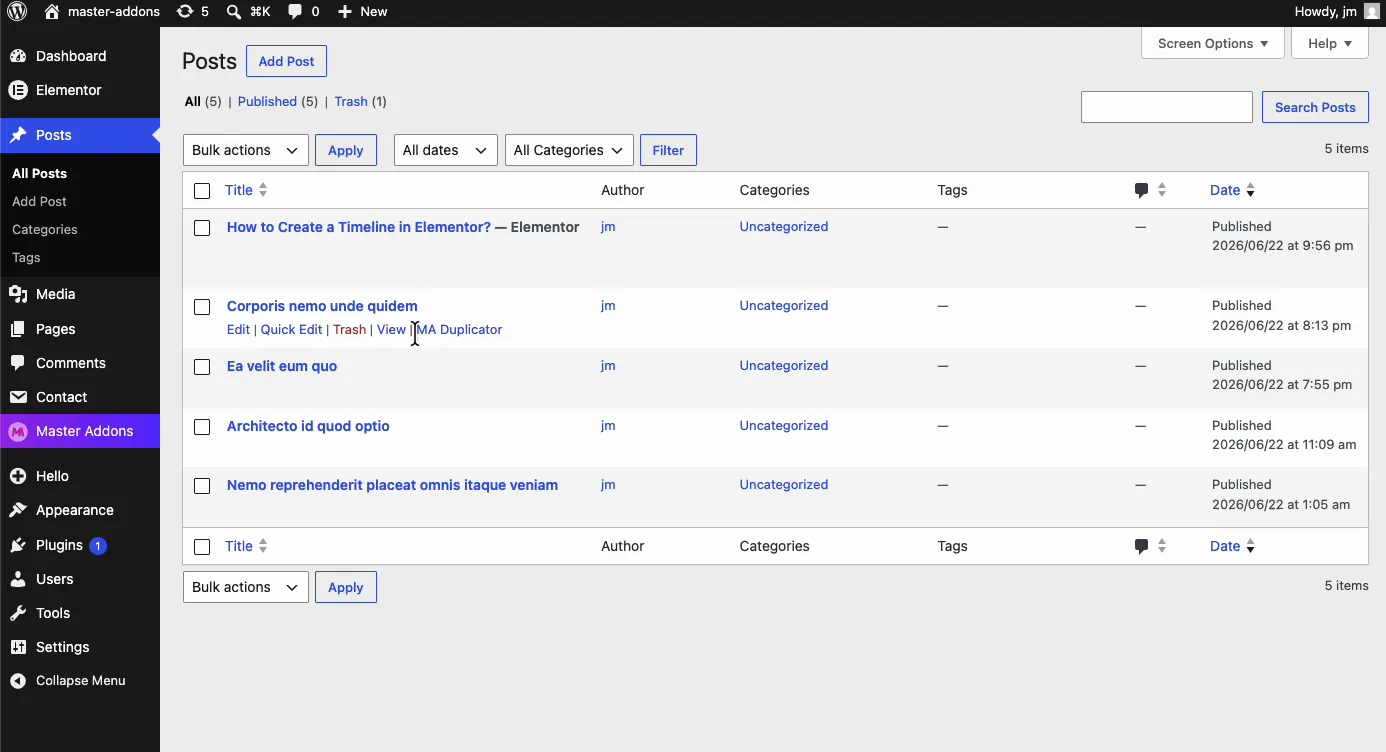
Task: Click the Contact envelope icon in the sidebar
Action: pos(18,397)
